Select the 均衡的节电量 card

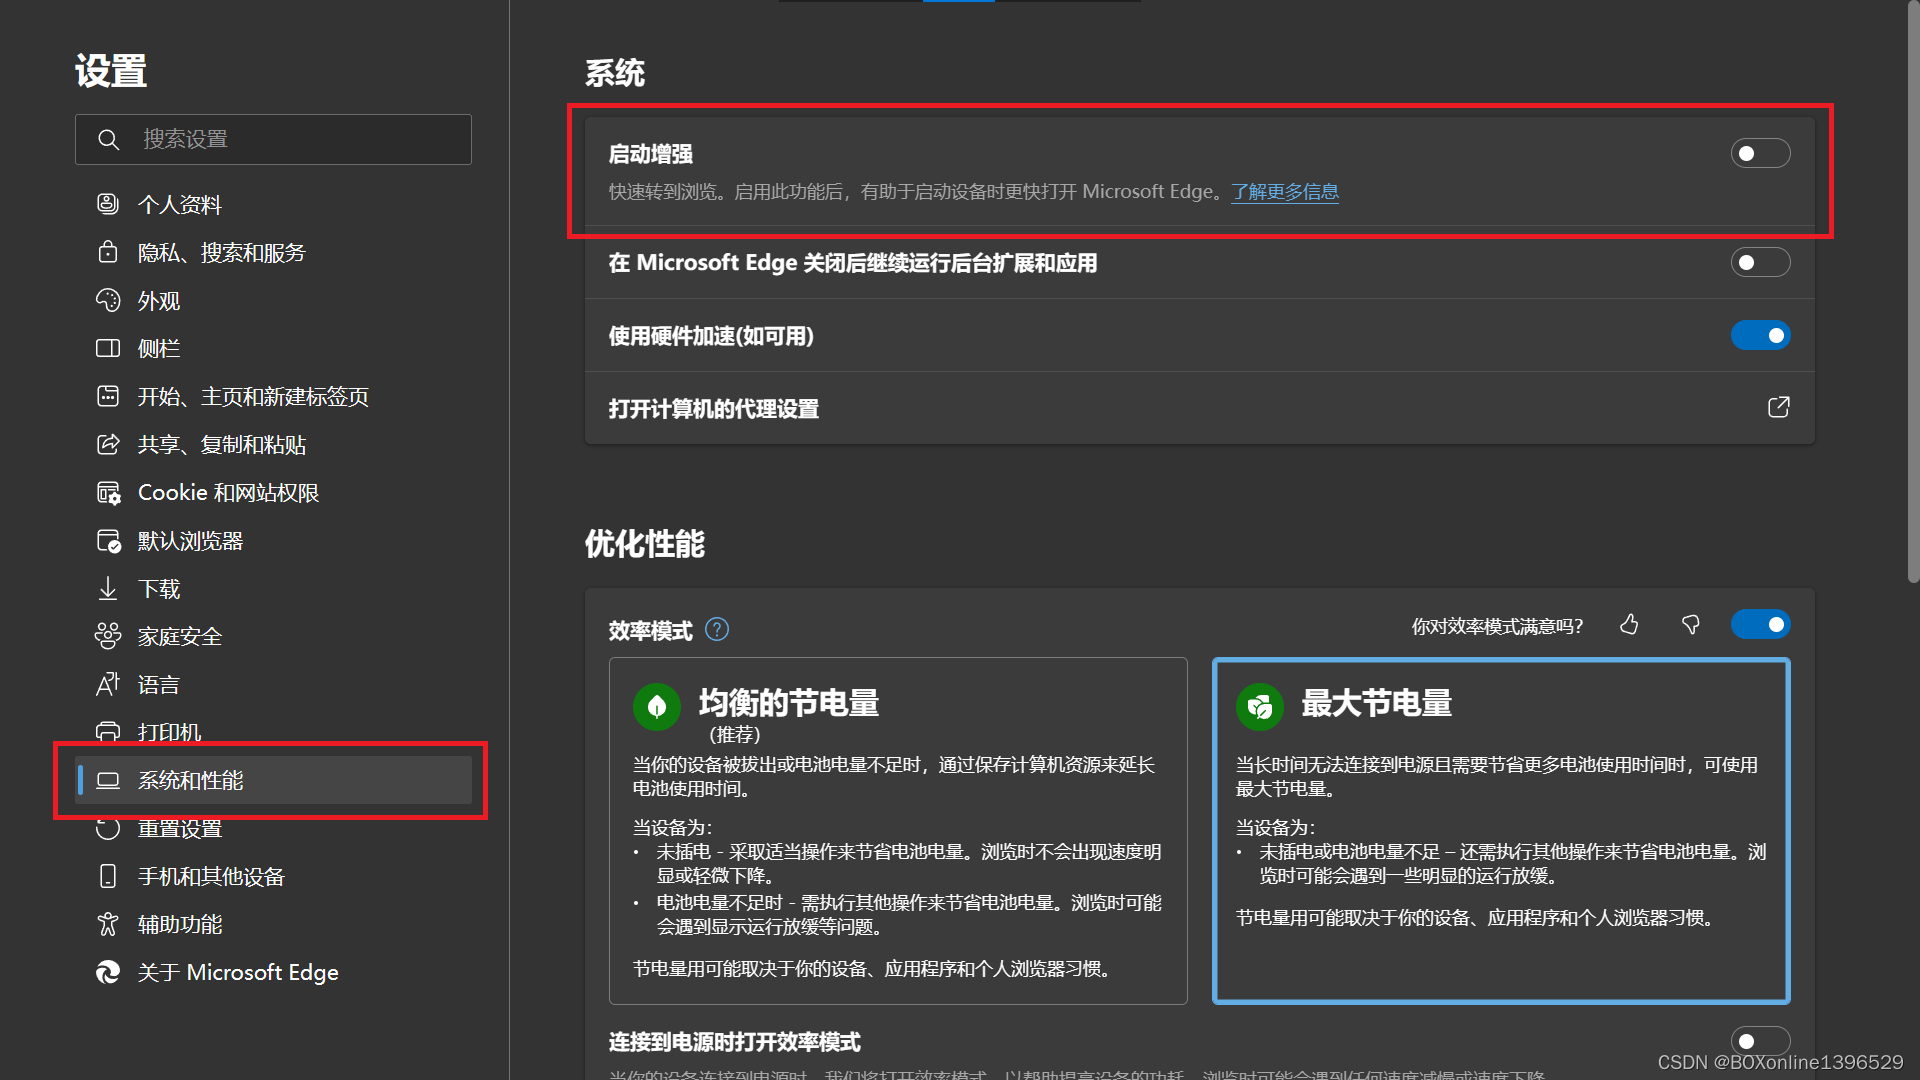tap(898, 830)
